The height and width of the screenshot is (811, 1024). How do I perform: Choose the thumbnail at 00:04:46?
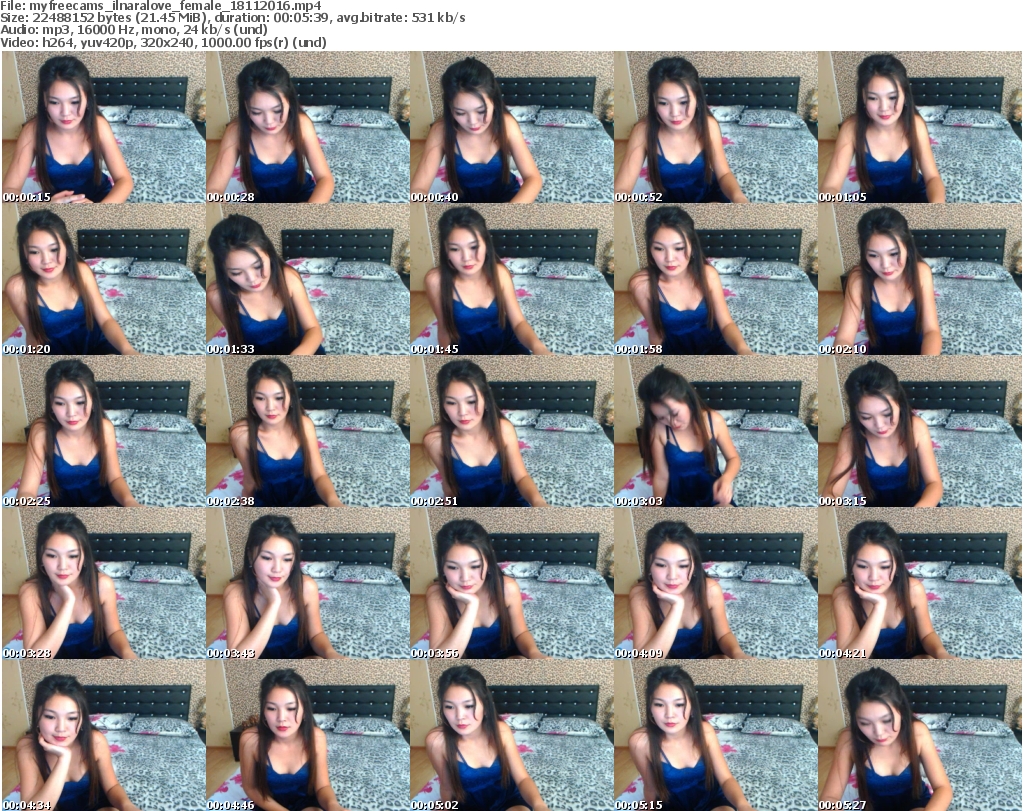pyautogui.click(x=308, y=735)
